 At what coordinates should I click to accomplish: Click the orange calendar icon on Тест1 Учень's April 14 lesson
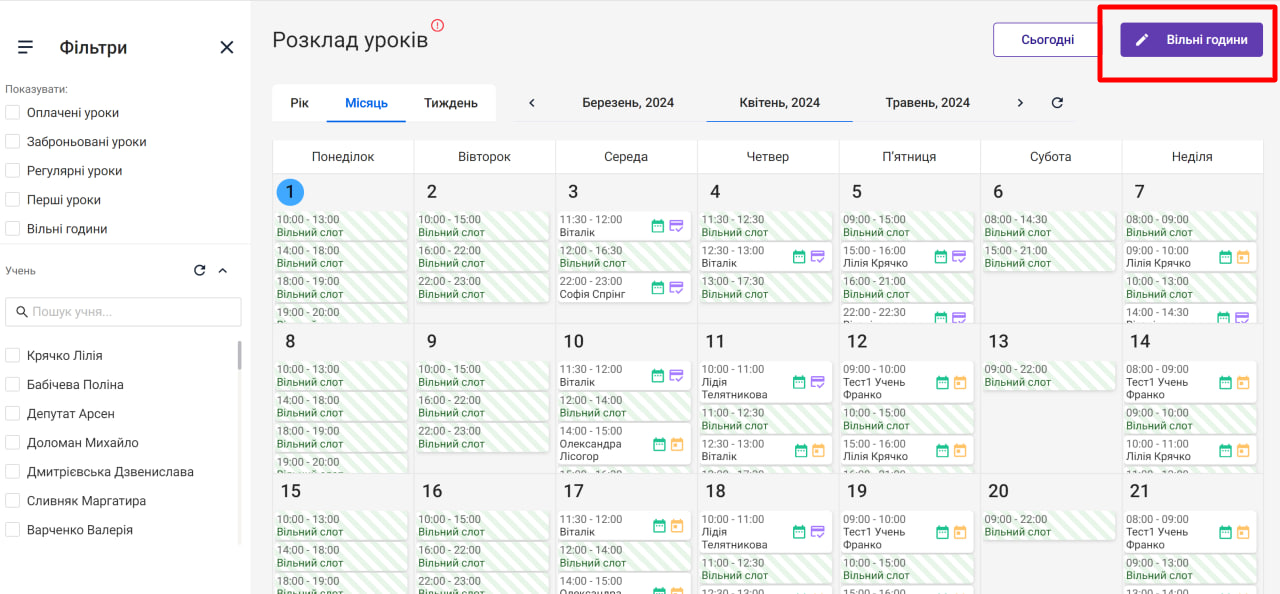click(x=1243, y=382)
